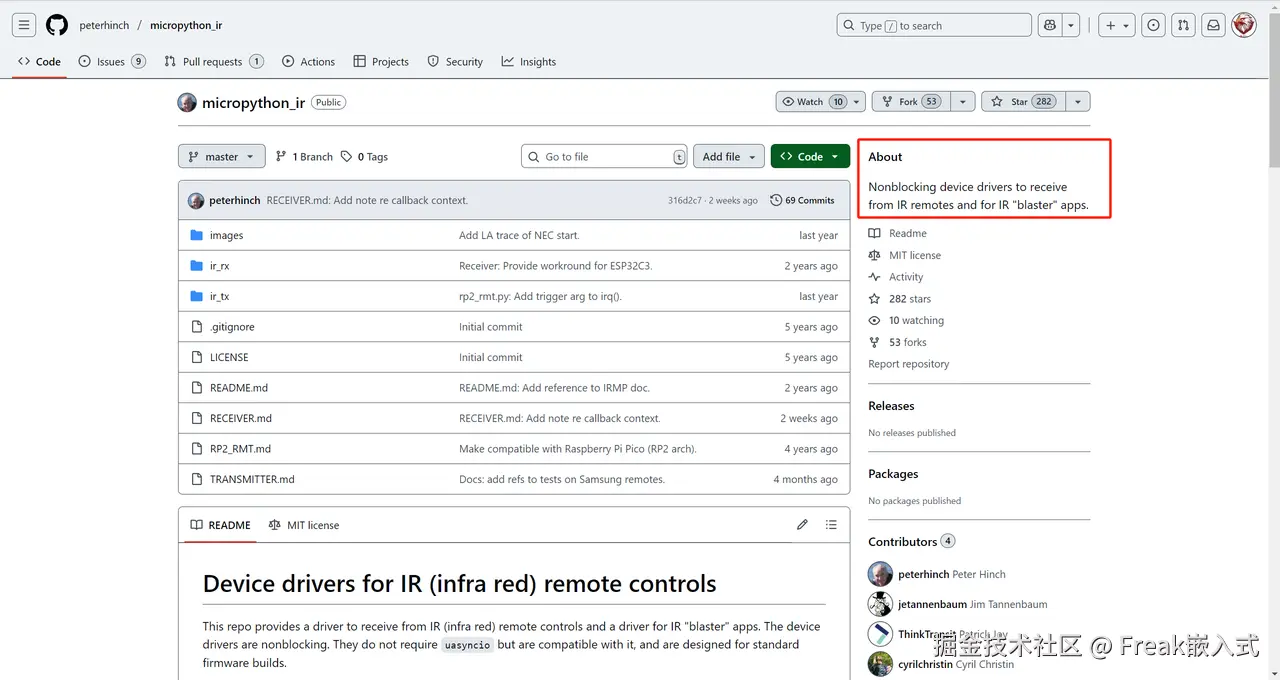Open the Pull requests tab
The height and width of the screenshot is (680, 1280).
tap(213, 61)
